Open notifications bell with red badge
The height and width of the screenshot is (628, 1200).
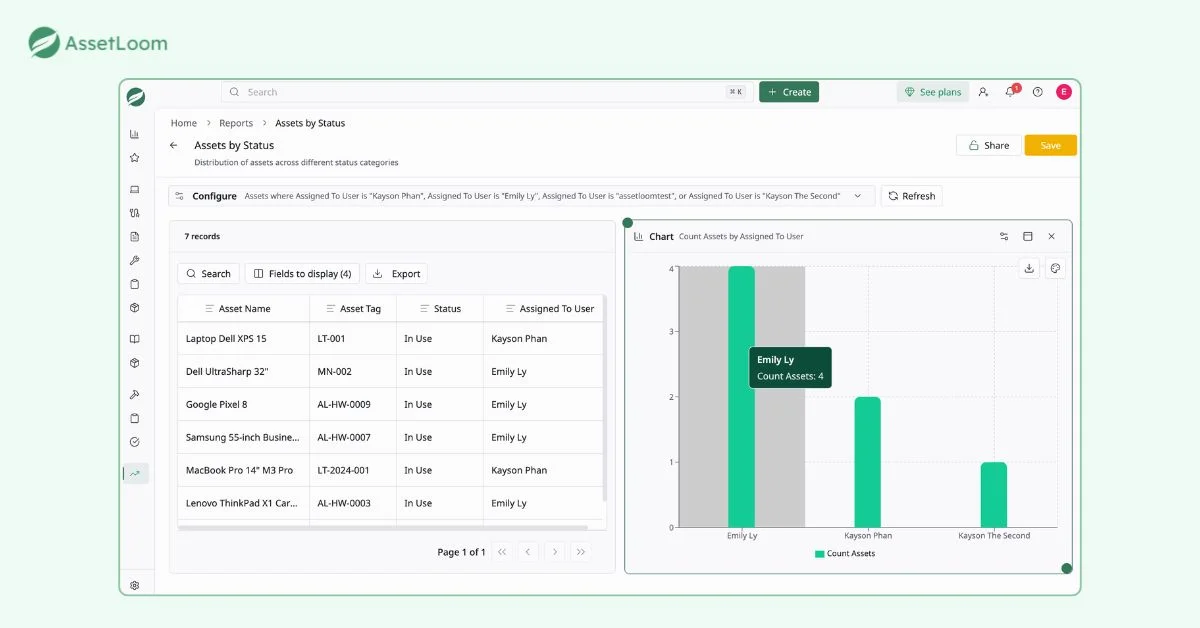click(1011, 91)
